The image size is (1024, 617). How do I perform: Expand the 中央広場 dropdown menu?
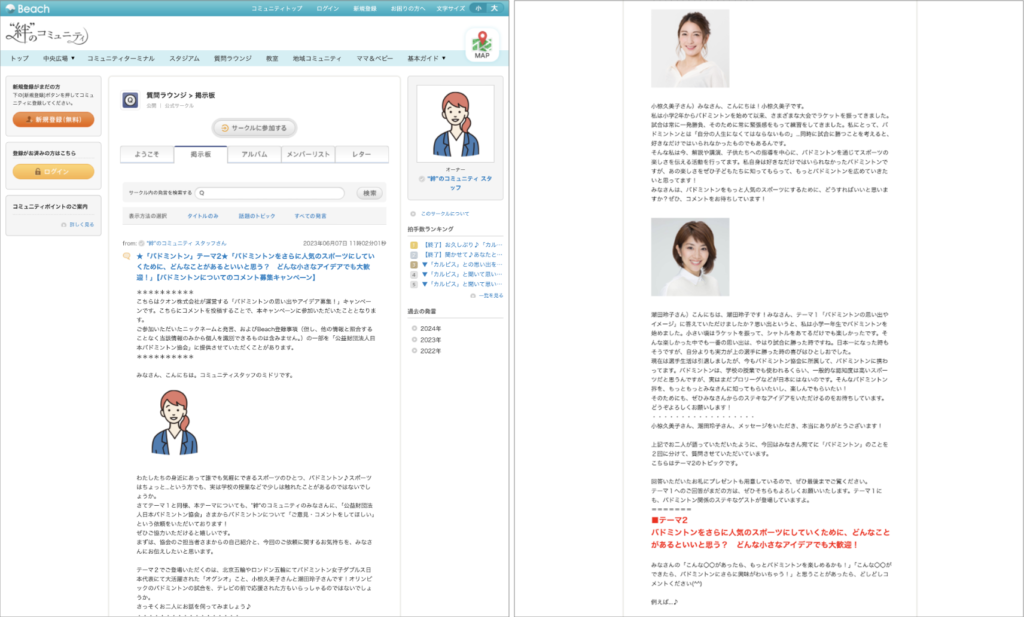(59, 58)
